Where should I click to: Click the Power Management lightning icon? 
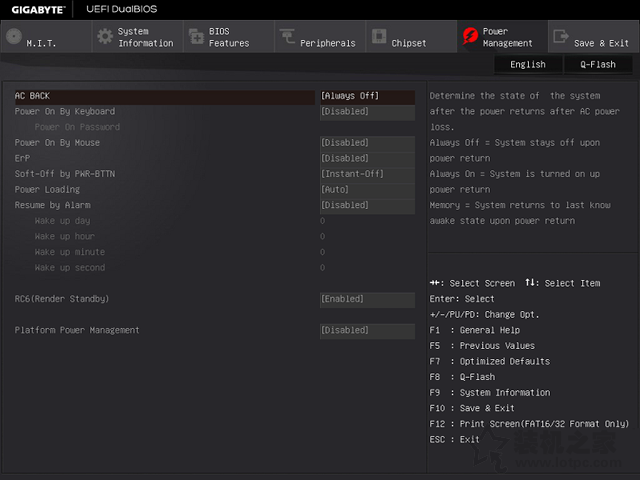pyautogui.click(x=469, y=37)
